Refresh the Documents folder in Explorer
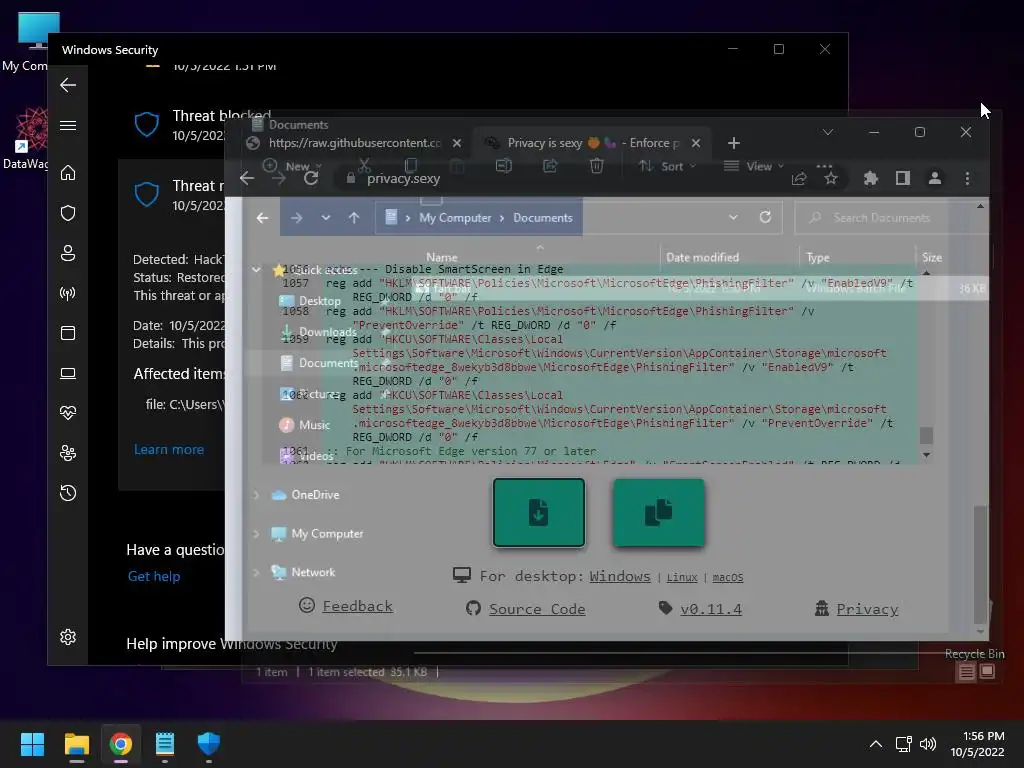This screenshot has height=768, width=1024. [765, 217]
